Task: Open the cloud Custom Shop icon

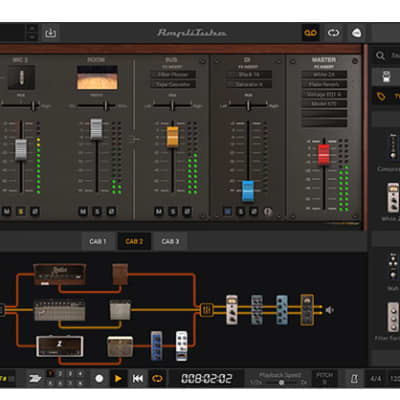Action: pyautogui.click(x=357, y=33)
